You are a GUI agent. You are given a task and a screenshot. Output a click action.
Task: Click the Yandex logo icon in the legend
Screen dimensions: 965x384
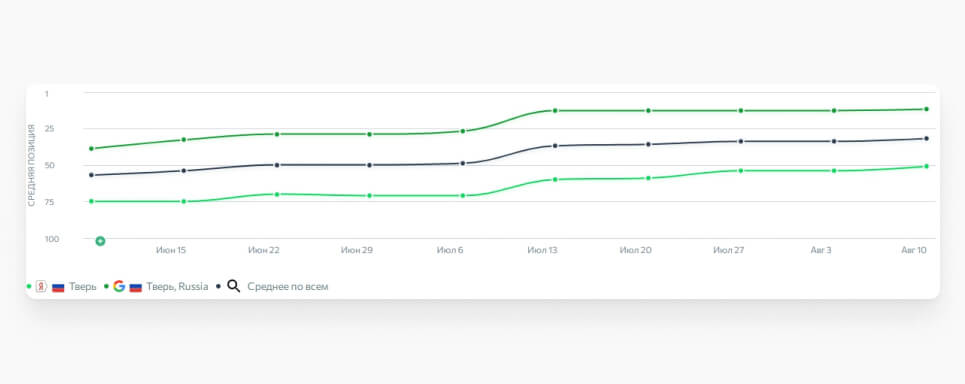(41, 287)
